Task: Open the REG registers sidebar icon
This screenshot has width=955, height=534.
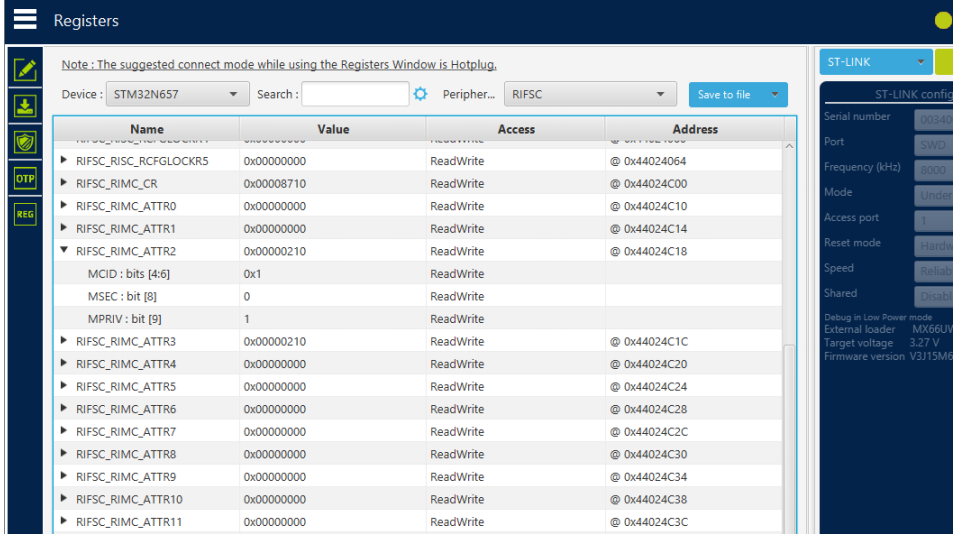Action: tap(25, 214)
